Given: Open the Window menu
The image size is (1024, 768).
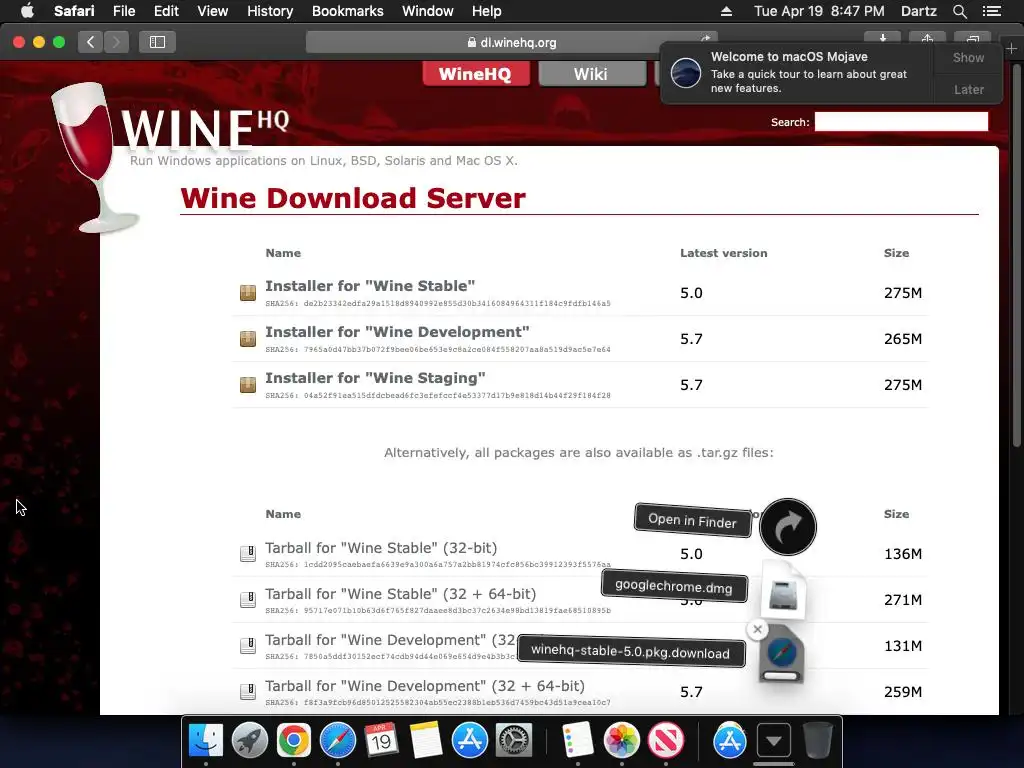Looking at the screenshot, I should point(428,11).
